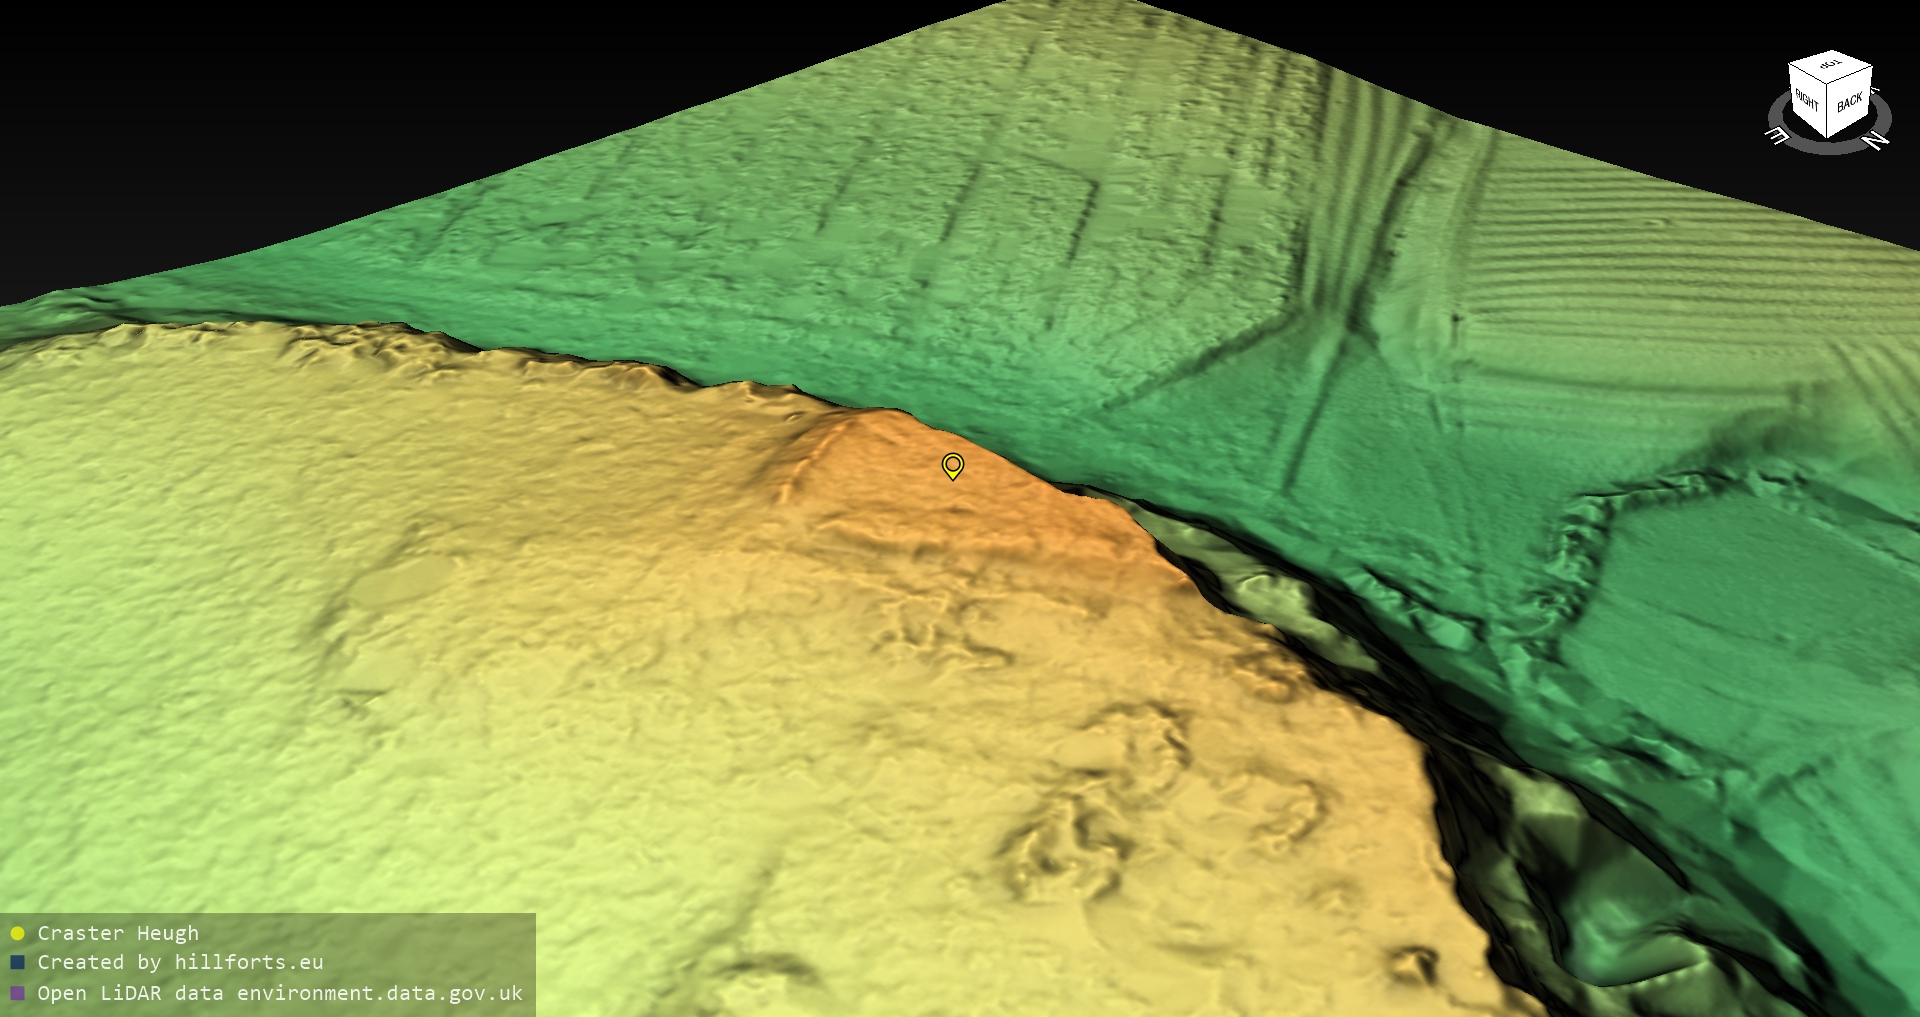Open the Open LiDAR data environment.data.gov.uk link
The height and width of the screenshot is (1017, 1920).
280,993
